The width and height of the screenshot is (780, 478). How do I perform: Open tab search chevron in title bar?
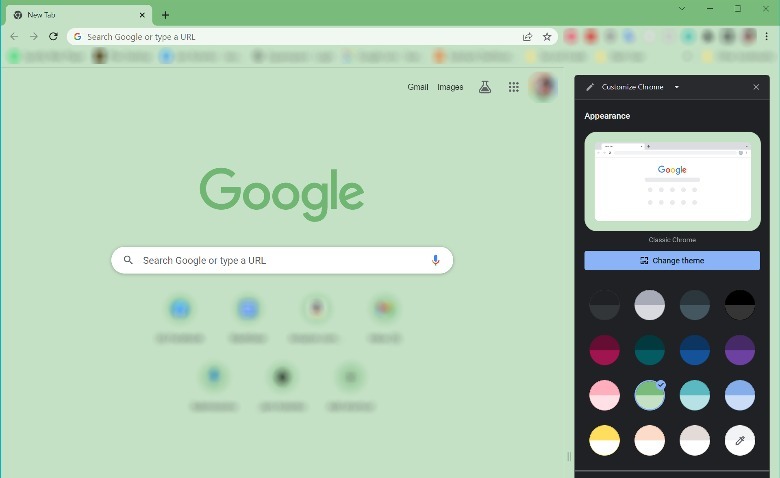tap(682, 8)
